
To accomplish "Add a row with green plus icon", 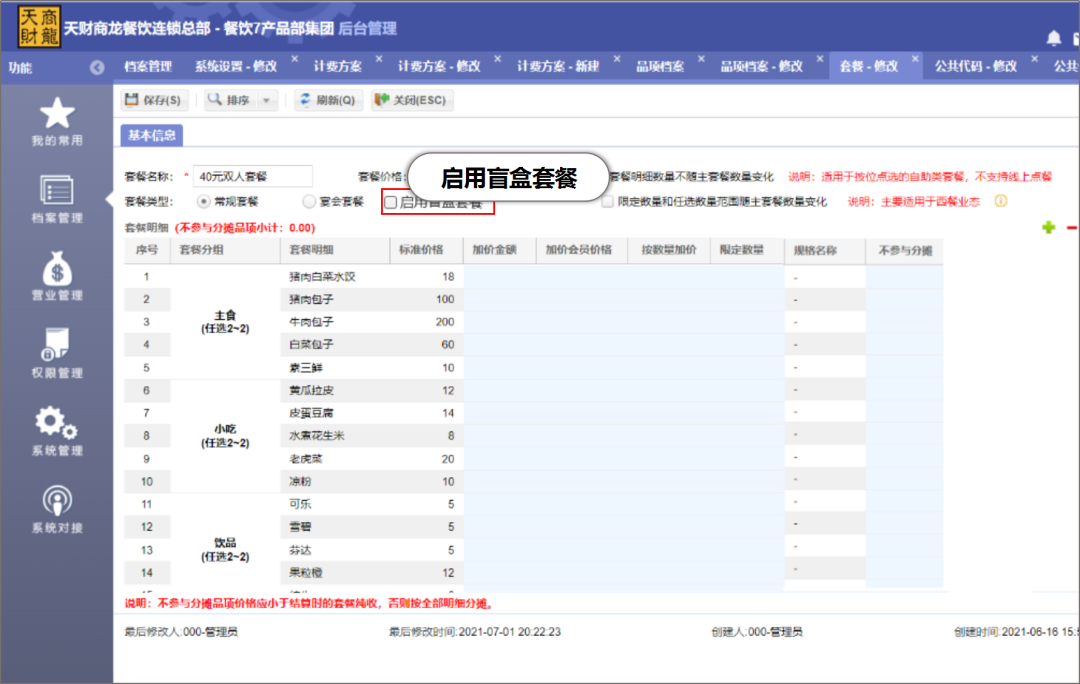I will (x=1048, y=227).
